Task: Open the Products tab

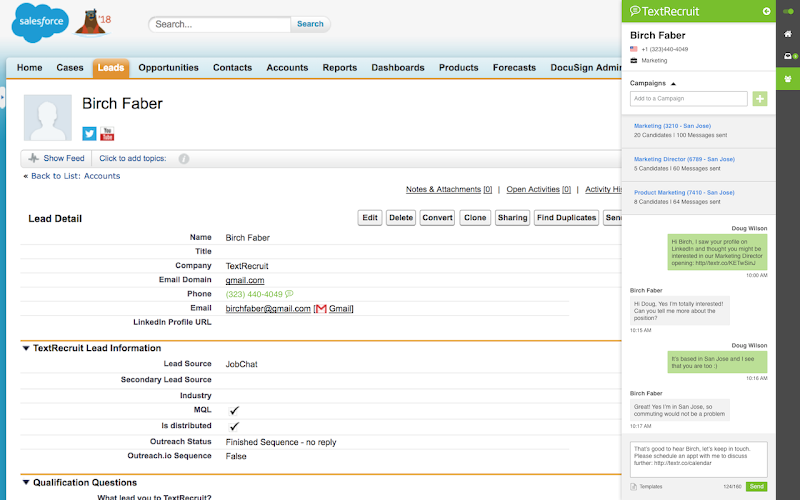Action: pyautogui.click(x=459, y=68)
